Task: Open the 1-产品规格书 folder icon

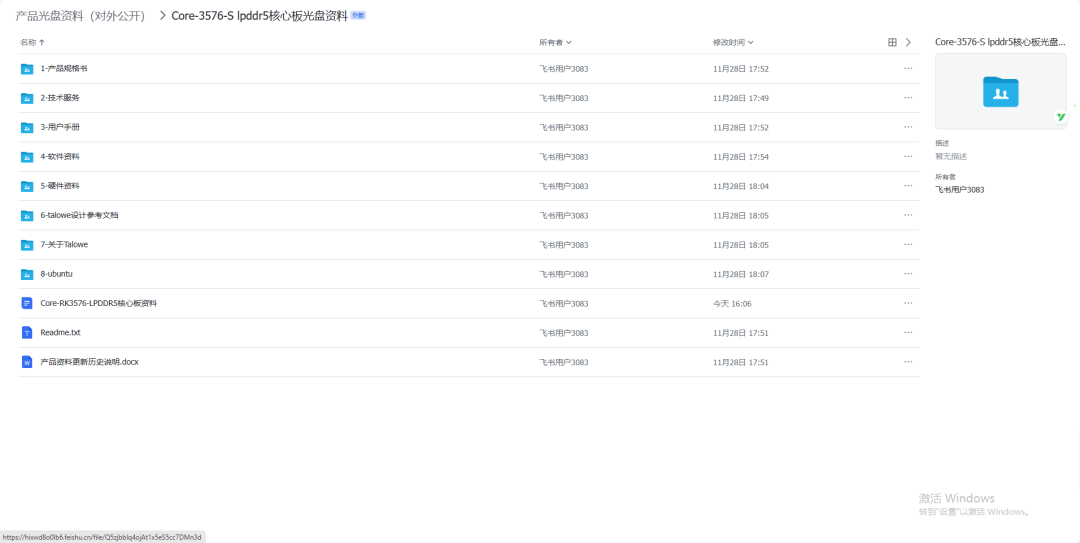Action: (x=27, y=69)
